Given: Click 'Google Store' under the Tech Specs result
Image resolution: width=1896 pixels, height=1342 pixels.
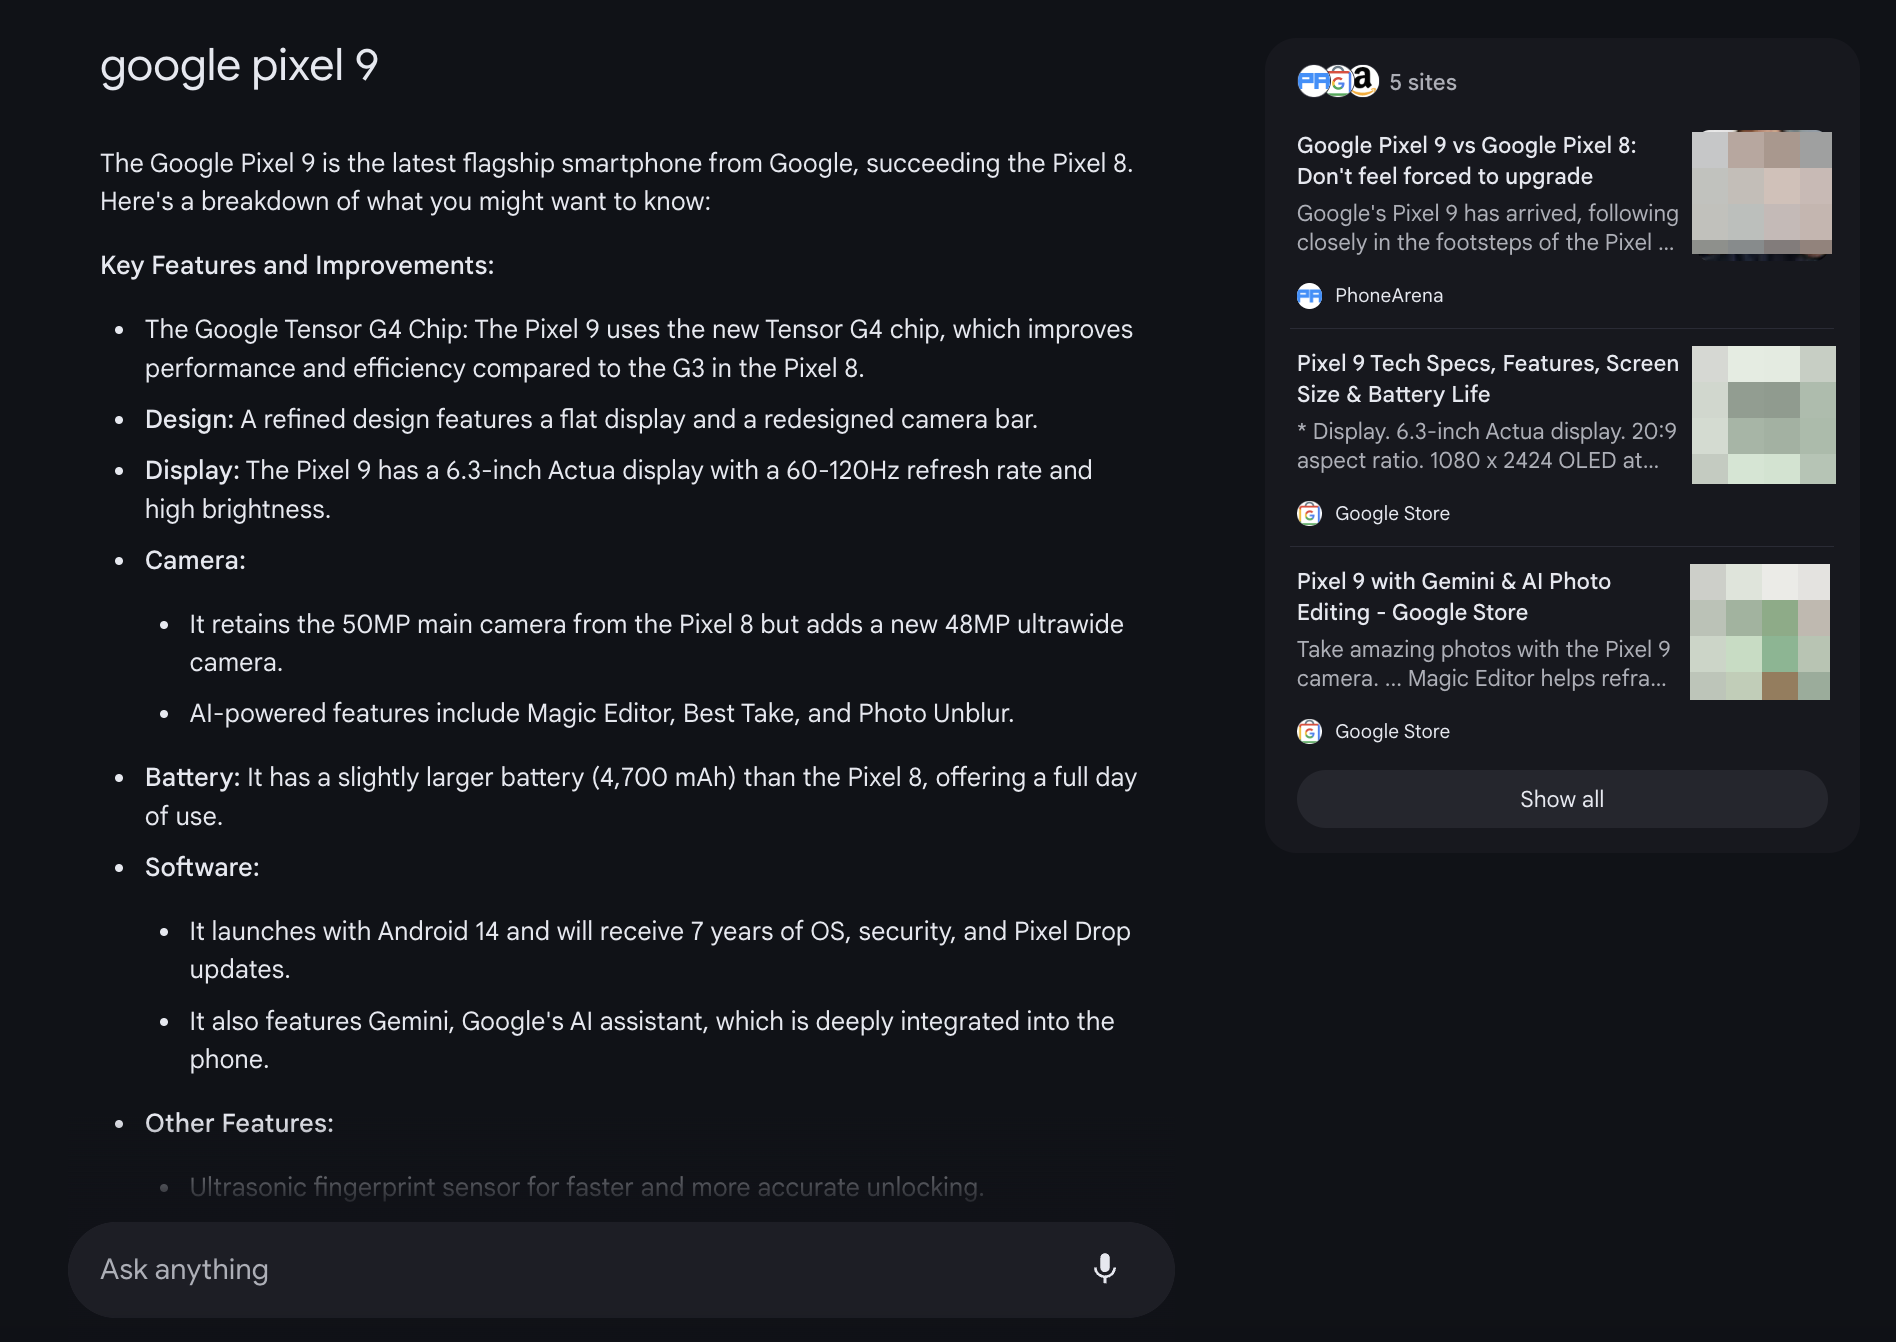Looking at the screenshot, I should pos(1392,514).
